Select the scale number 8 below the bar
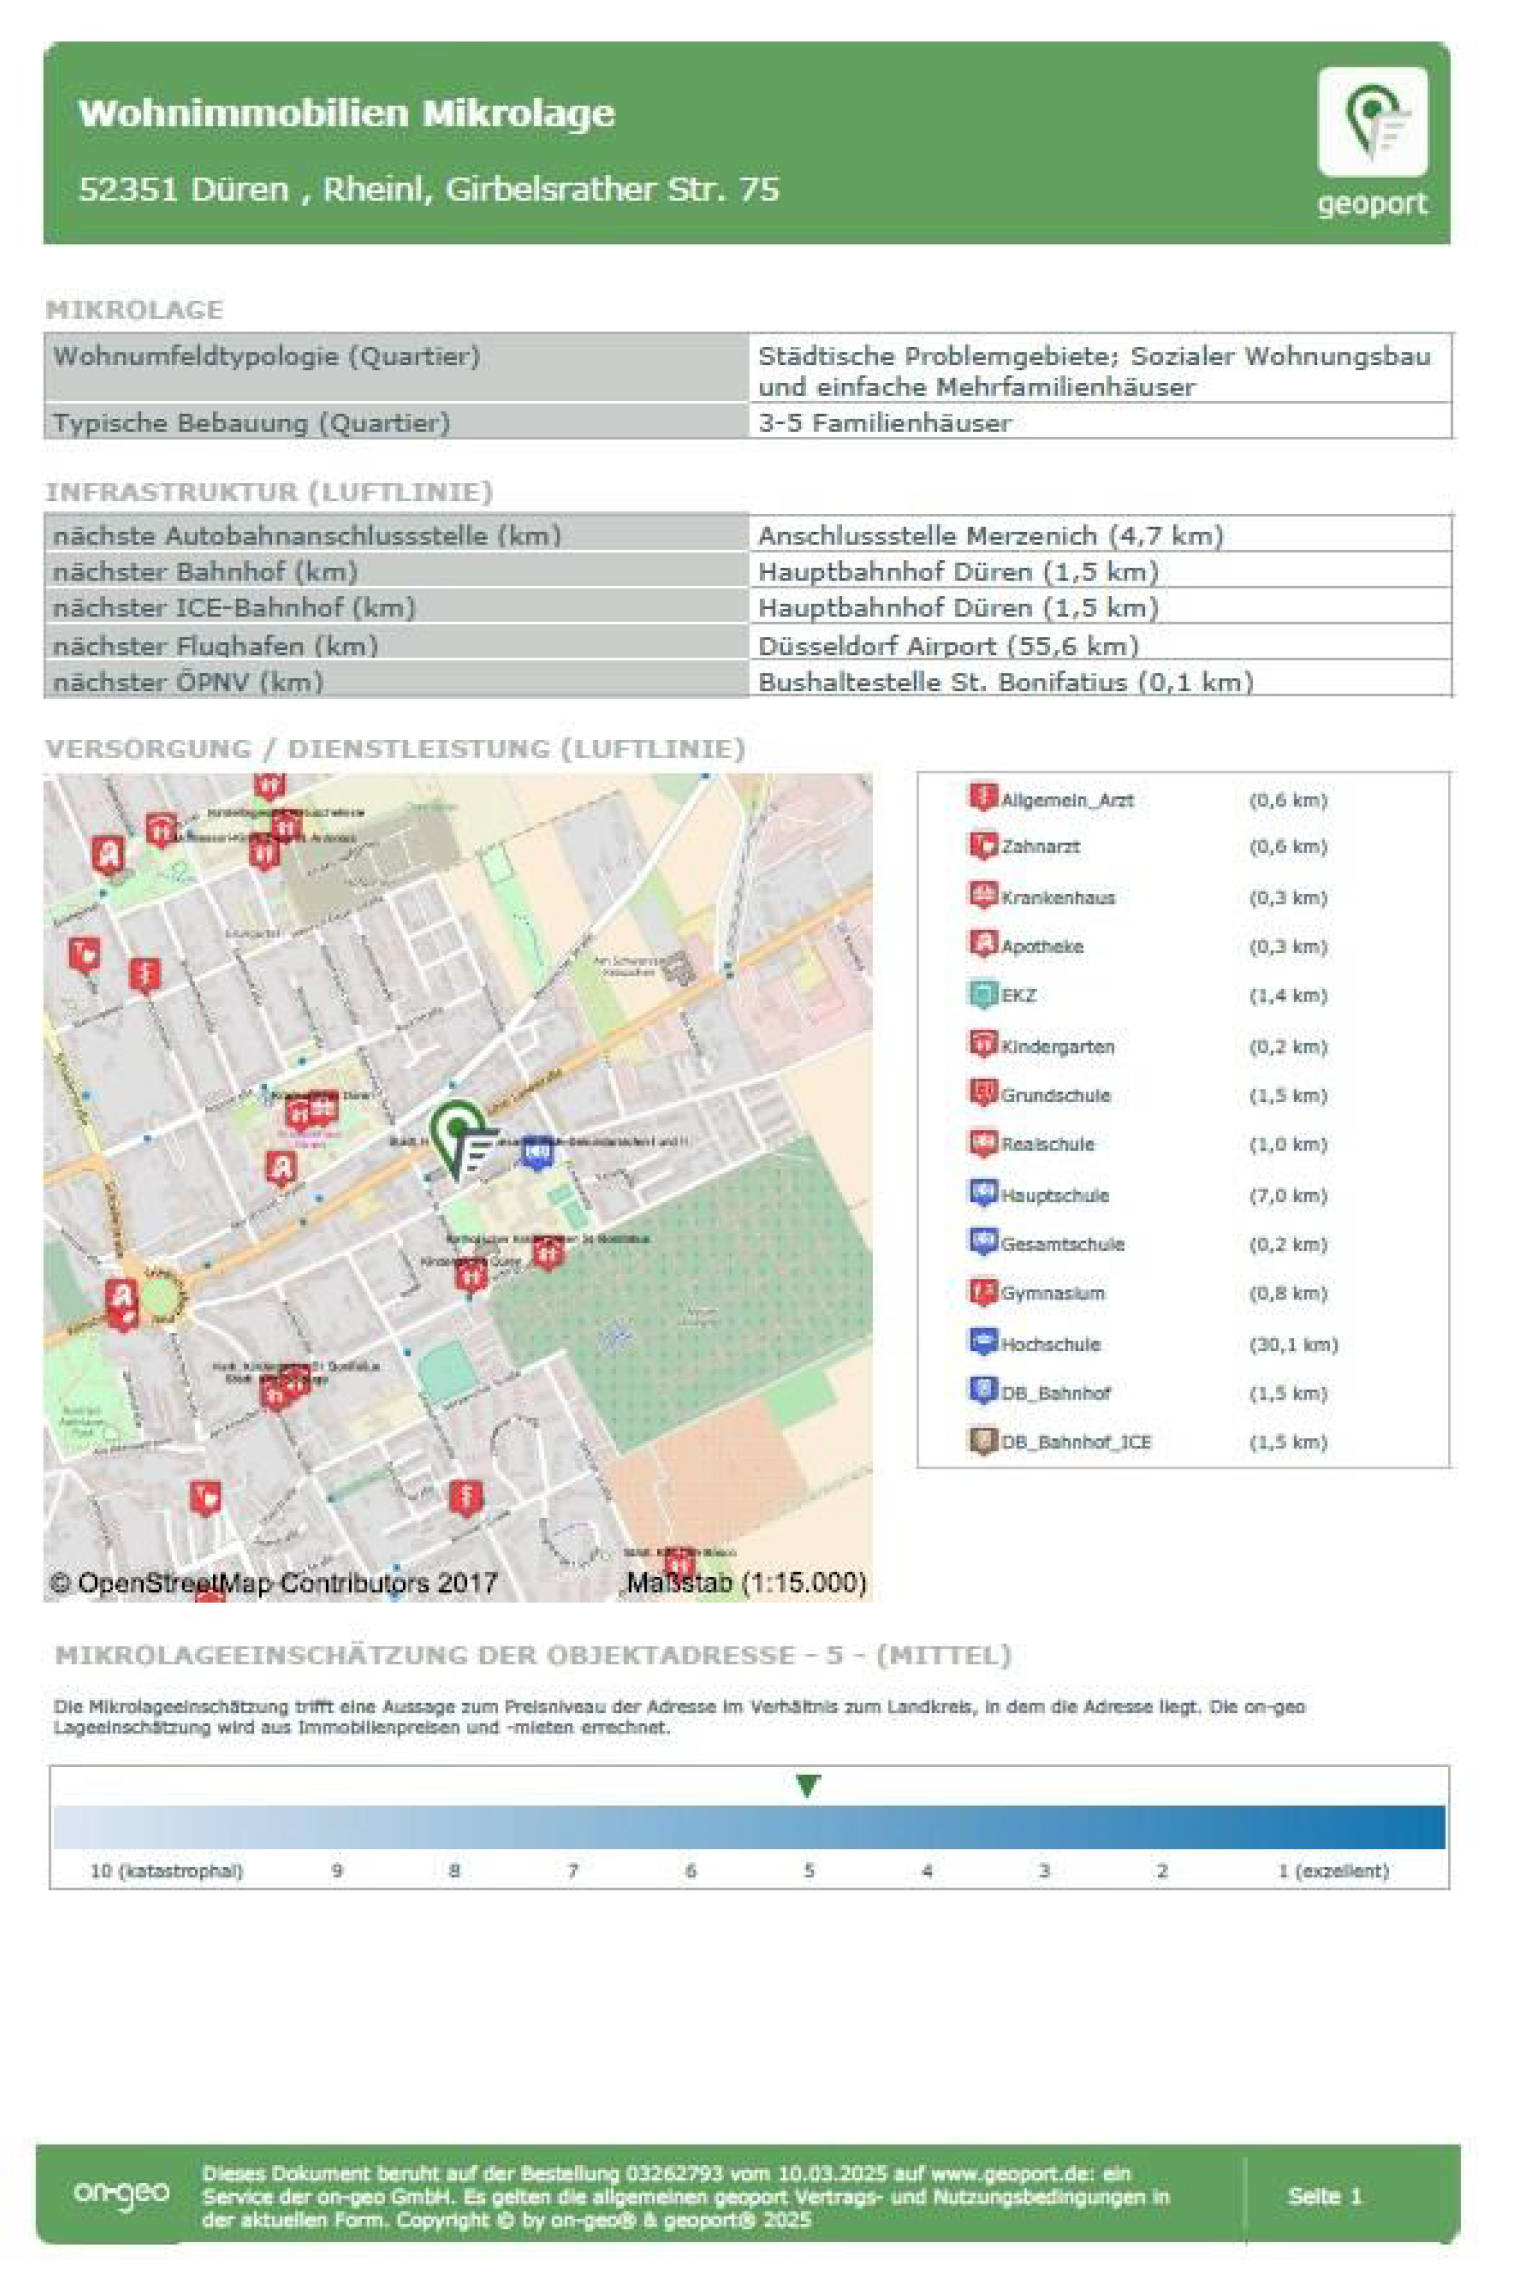1533x2296 pixels. (454, 1871)
